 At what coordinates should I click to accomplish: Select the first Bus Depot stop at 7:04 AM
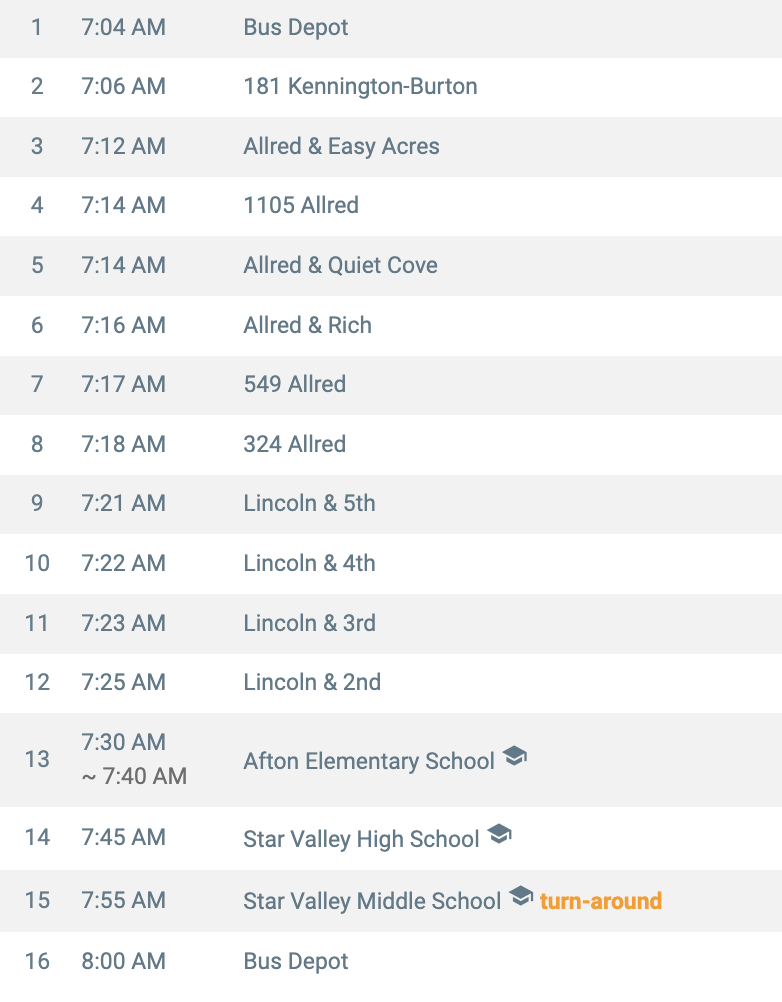296,28
